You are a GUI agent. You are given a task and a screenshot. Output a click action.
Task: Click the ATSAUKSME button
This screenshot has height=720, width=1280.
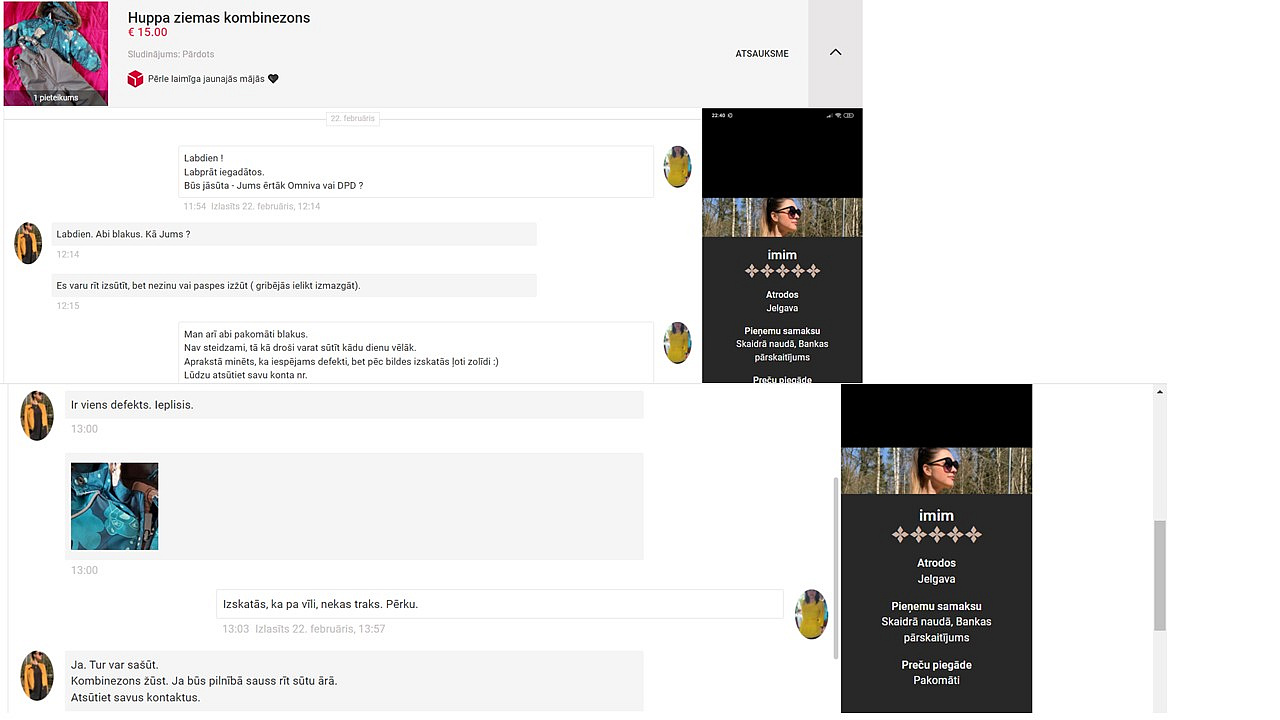761,54
